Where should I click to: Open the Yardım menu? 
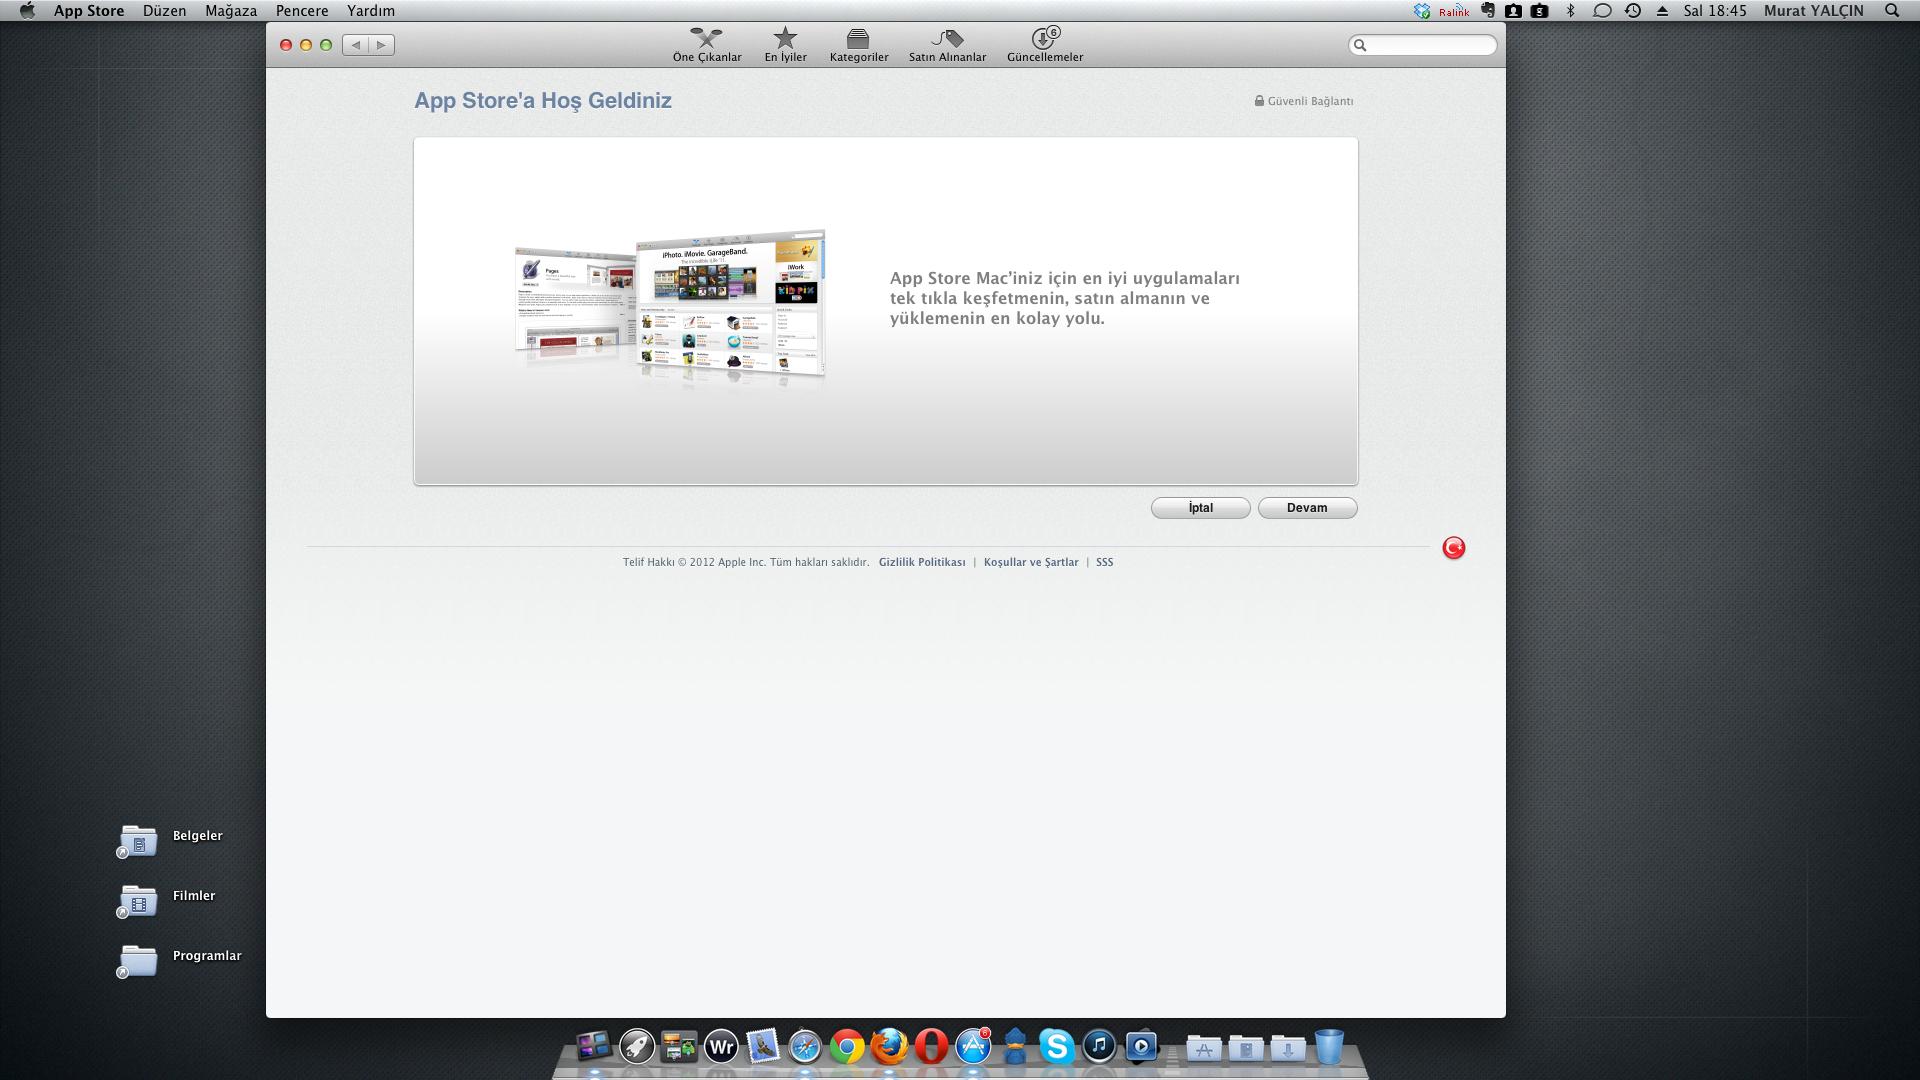coord(371,11)
